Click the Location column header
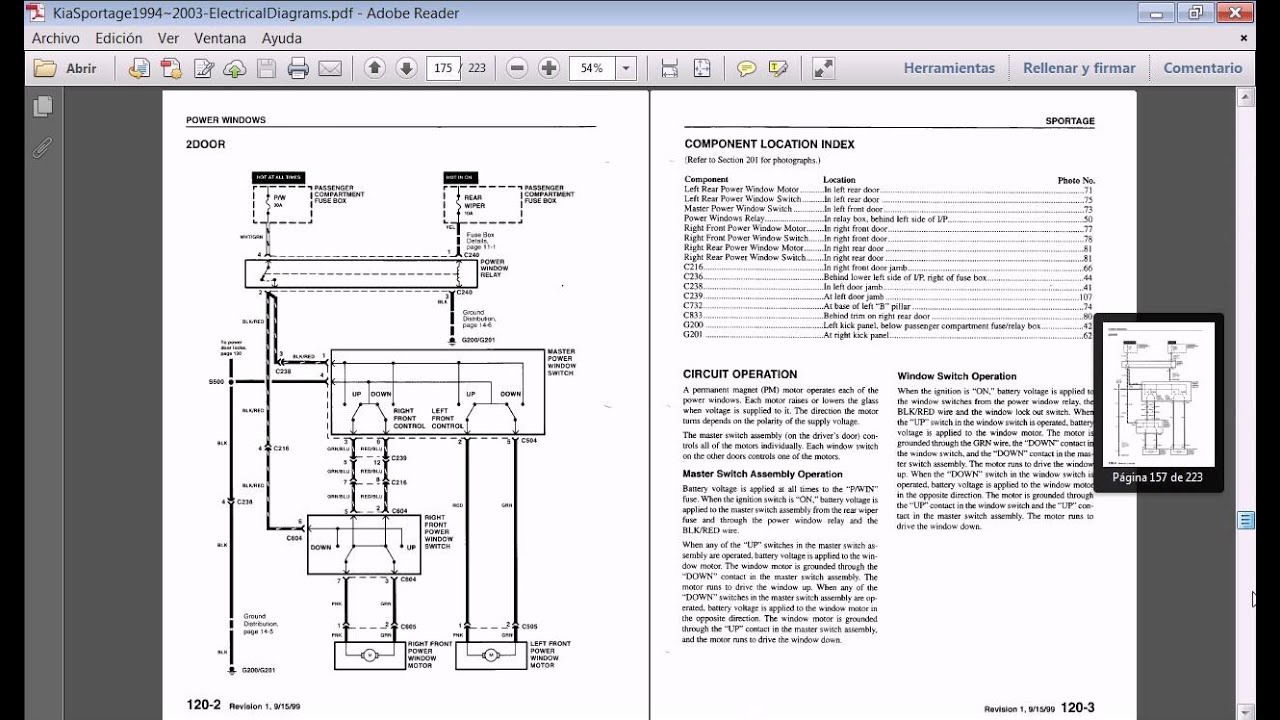Screen dimensions: 1280x720 (x=839, y=180)
